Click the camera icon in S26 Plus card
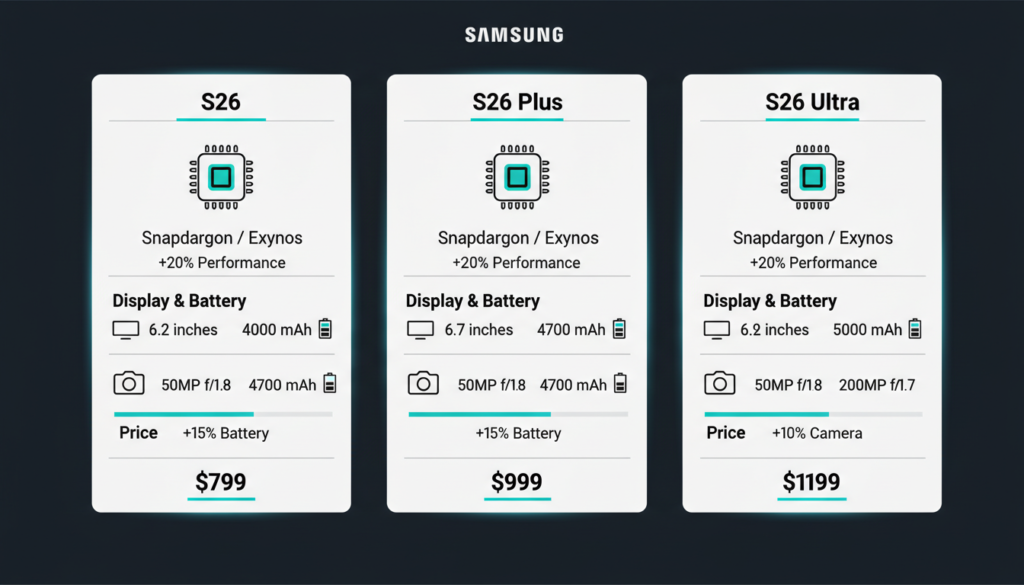Screen dimensions: 1024x585 pyautogui.click(x=423, y=384)
